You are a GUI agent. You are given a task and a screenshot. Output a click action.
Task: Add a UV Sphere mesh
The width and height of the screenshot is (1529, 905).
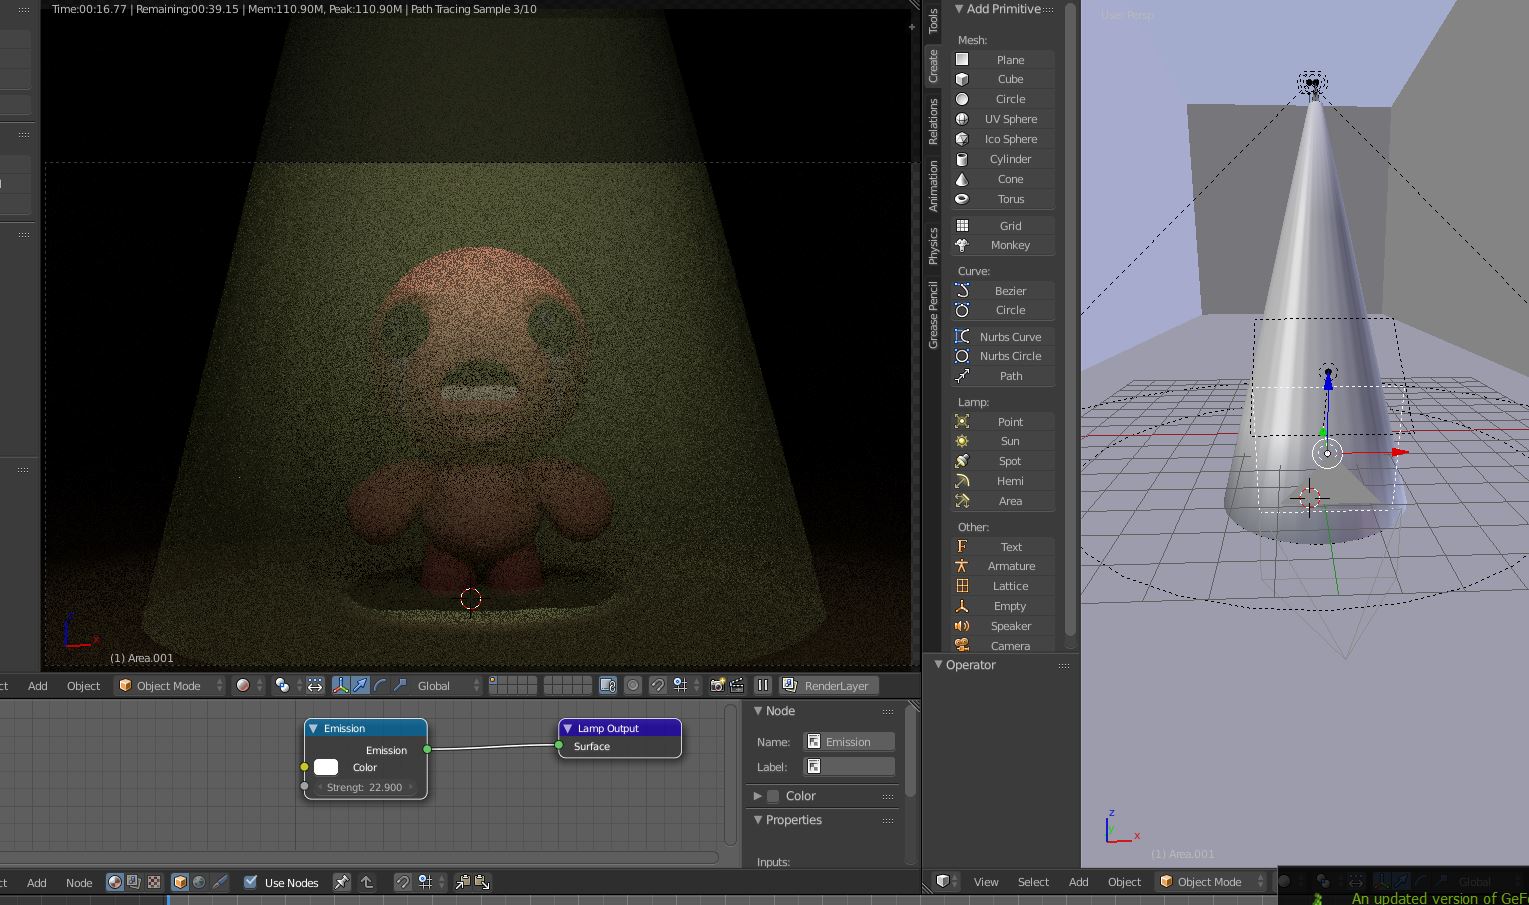[1003, 119]
